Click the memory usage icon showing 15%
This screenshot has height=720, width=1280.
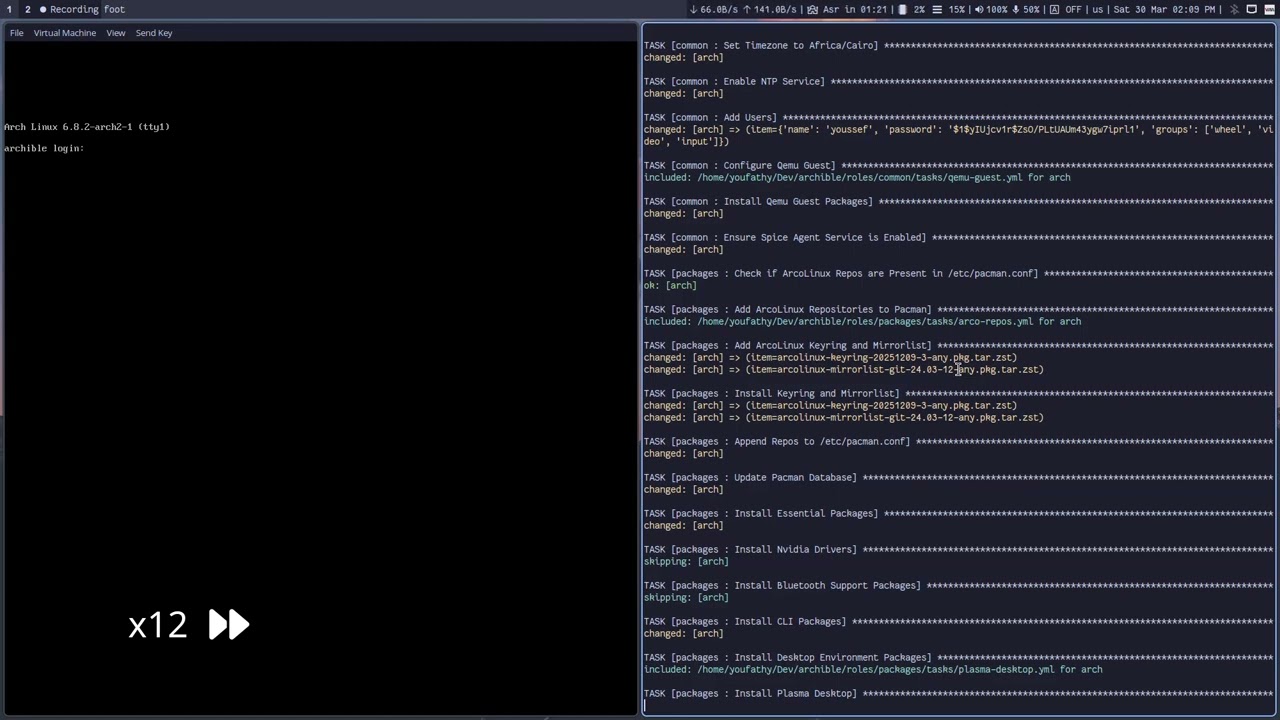pyautogui.click(x=937, y=9)
